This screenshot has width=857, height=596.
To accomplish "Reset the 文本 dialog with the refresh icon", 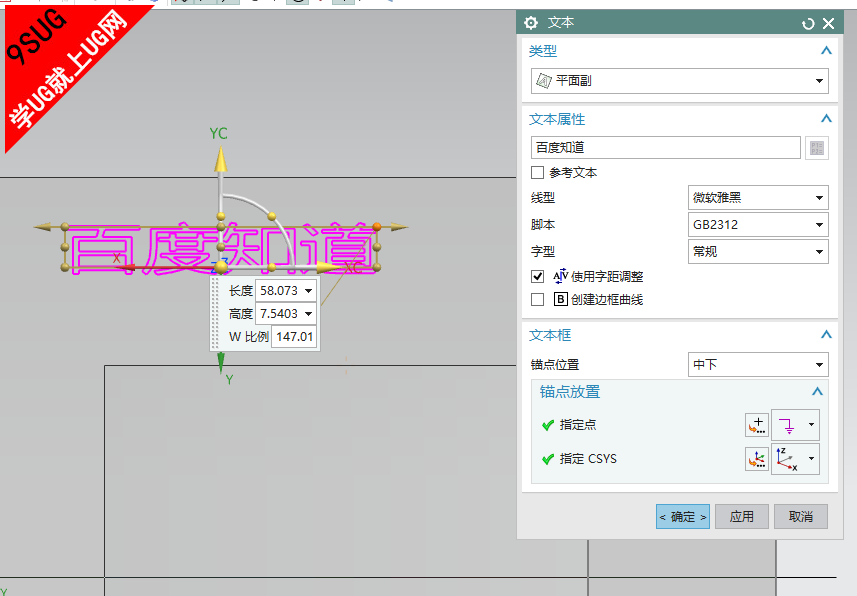I will 808,24.
